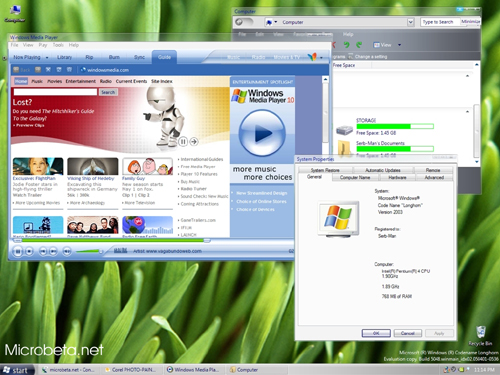Switch to the Rip tab
Screen dimensions: 500x375
(89, 57)
